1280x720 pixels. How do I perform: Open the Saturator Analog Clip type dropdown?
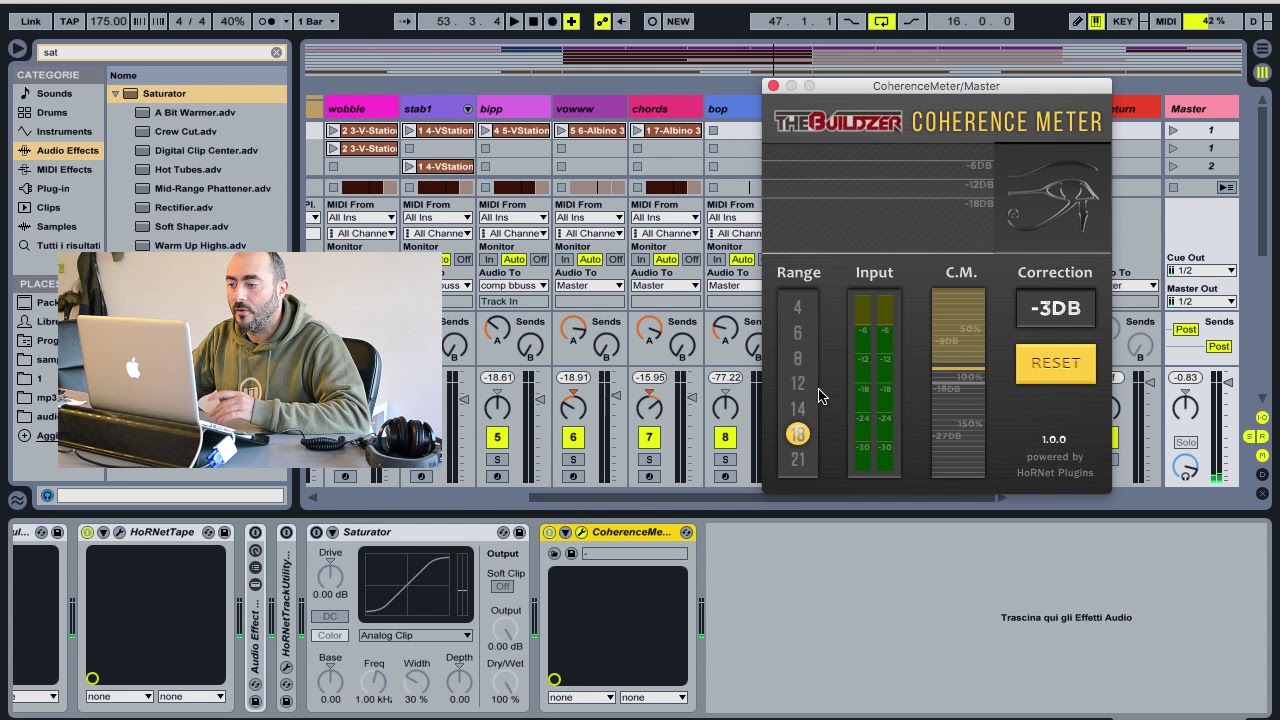click(x=416, y=635)
